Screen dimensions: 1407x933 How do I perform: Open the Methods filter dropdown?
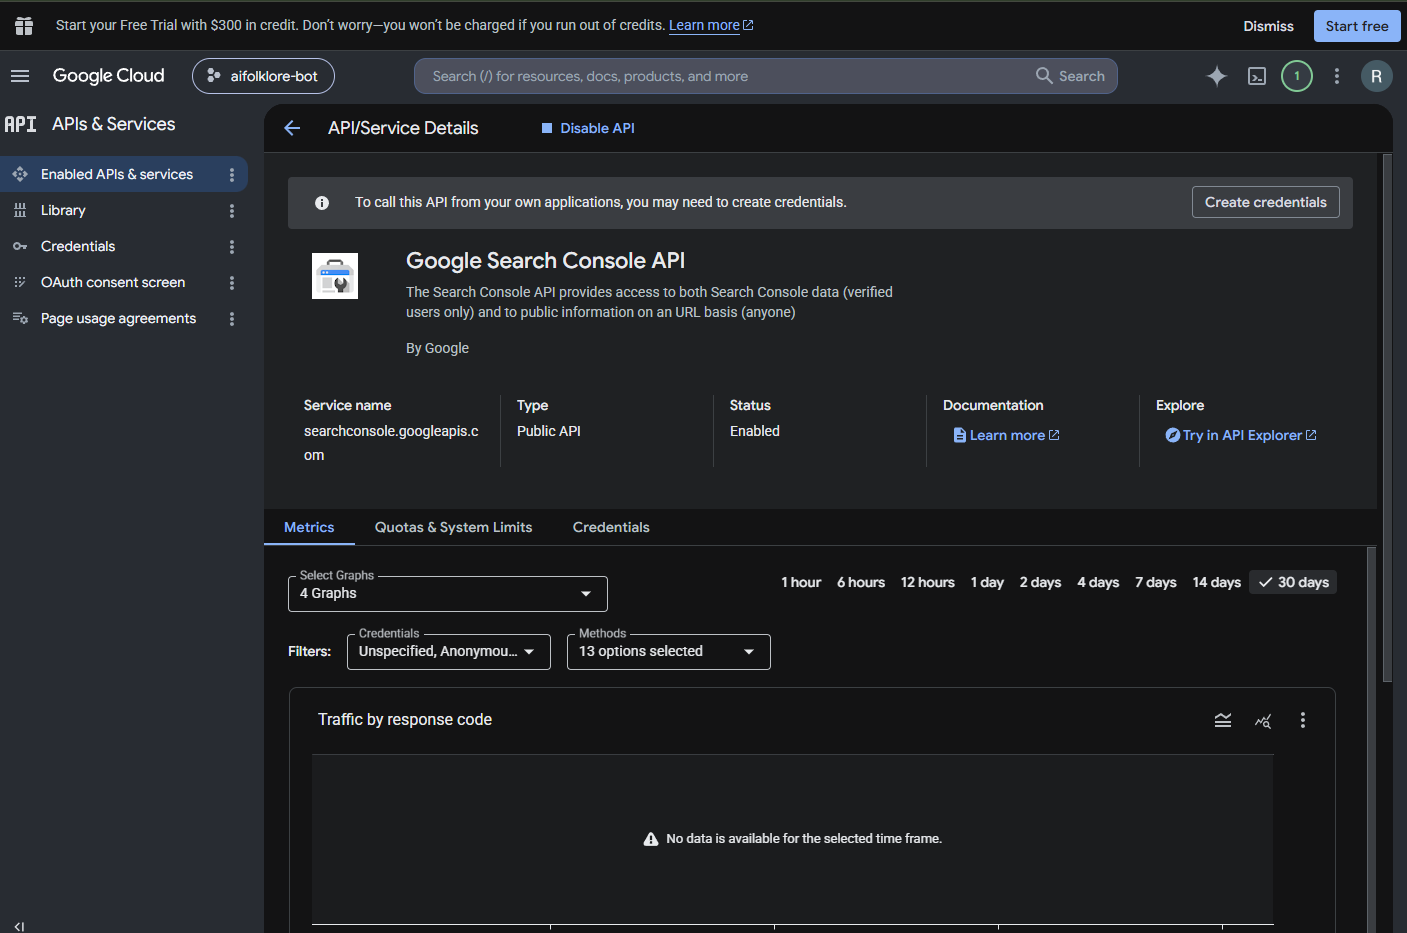pyautogui.click(x=668, y=652)
